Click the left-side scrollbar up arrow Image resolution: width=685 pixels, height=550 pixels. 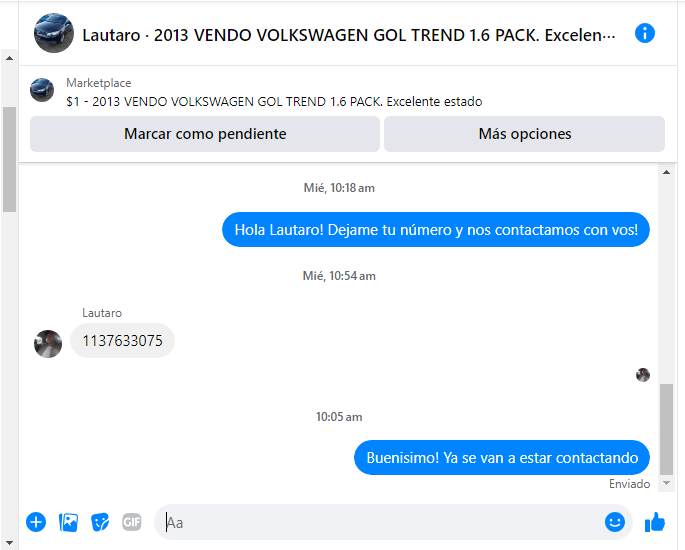(x=9, y=58)
